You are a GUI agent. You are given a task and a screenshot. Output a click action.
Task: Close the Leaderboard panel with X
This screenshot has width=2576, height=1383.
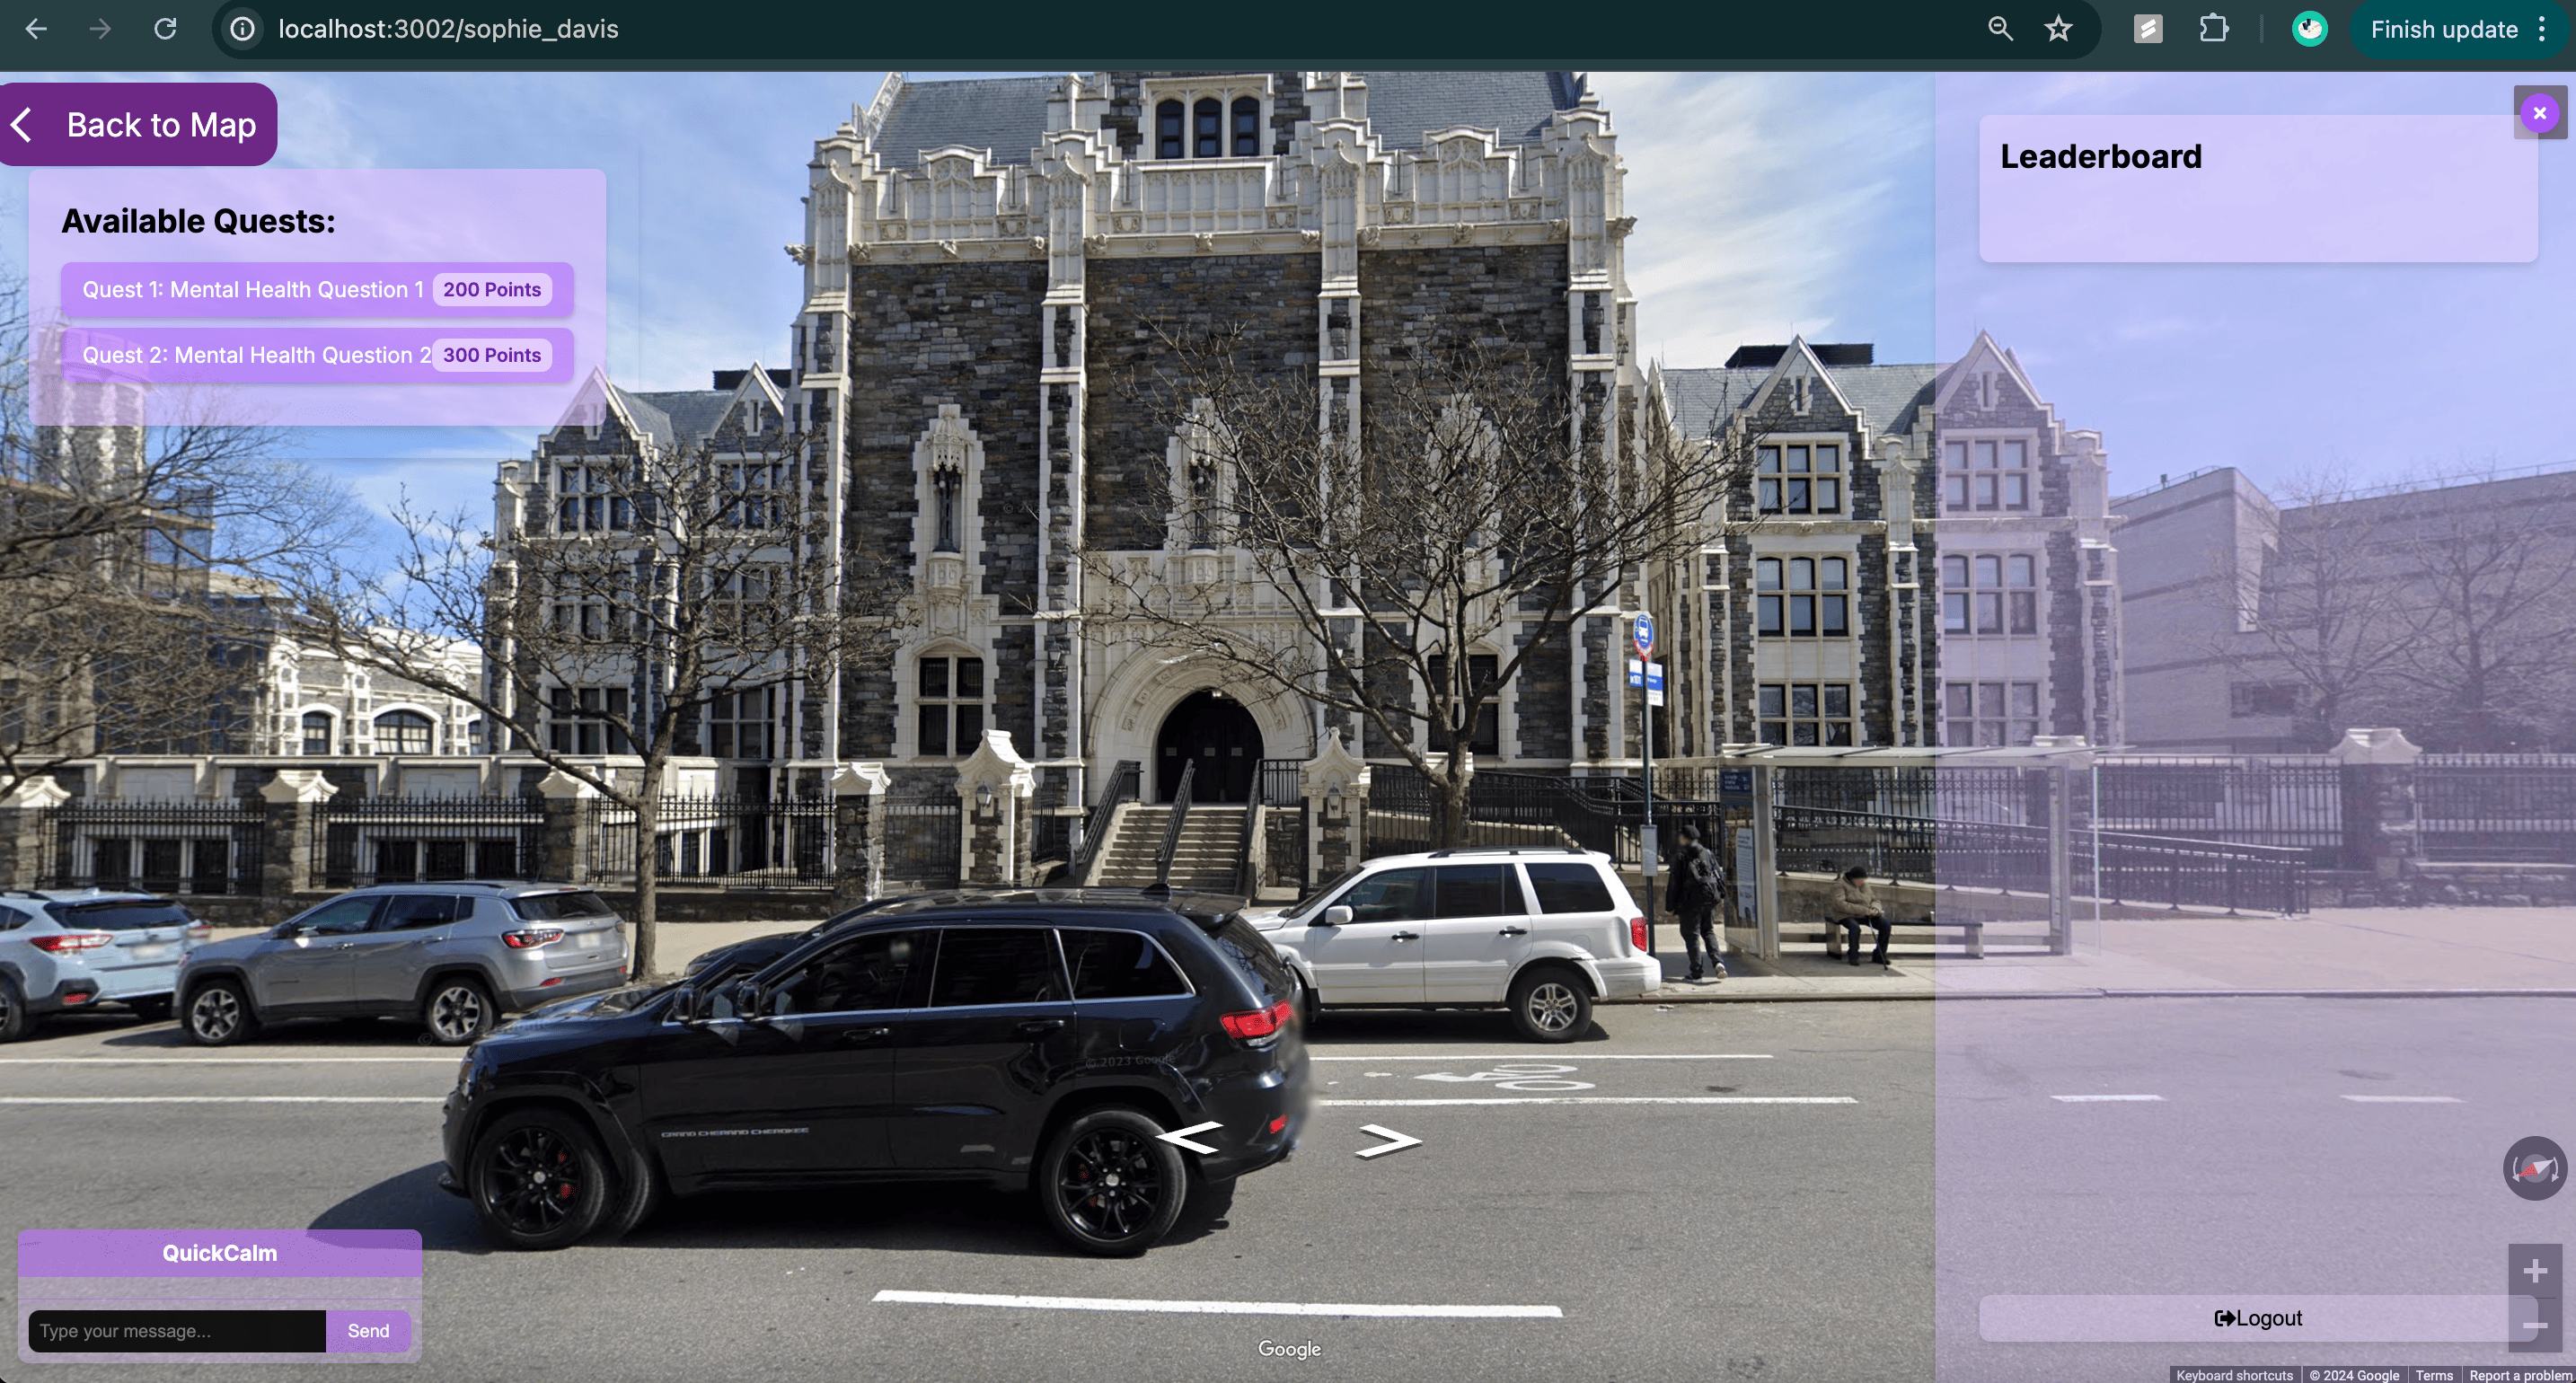pos(2539,113)
